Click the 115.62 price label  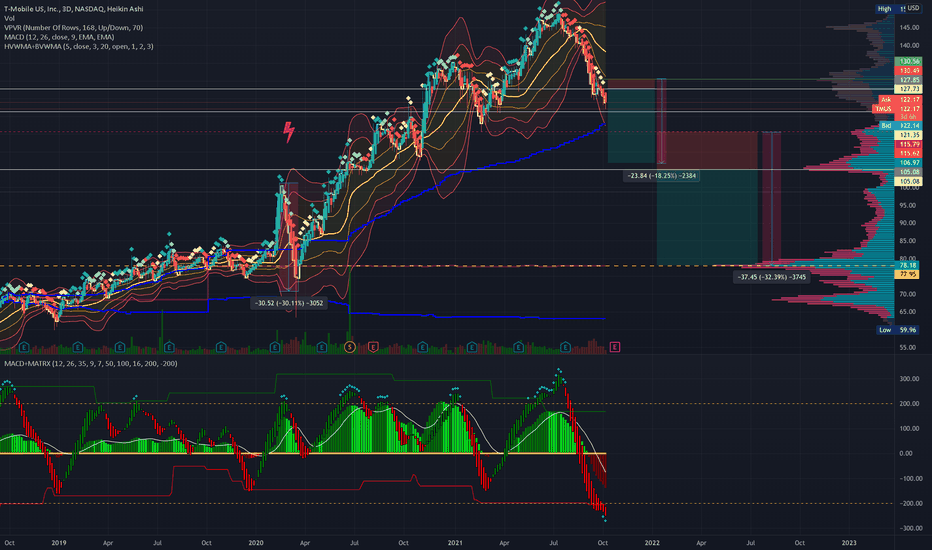click(x=909, y=153)
